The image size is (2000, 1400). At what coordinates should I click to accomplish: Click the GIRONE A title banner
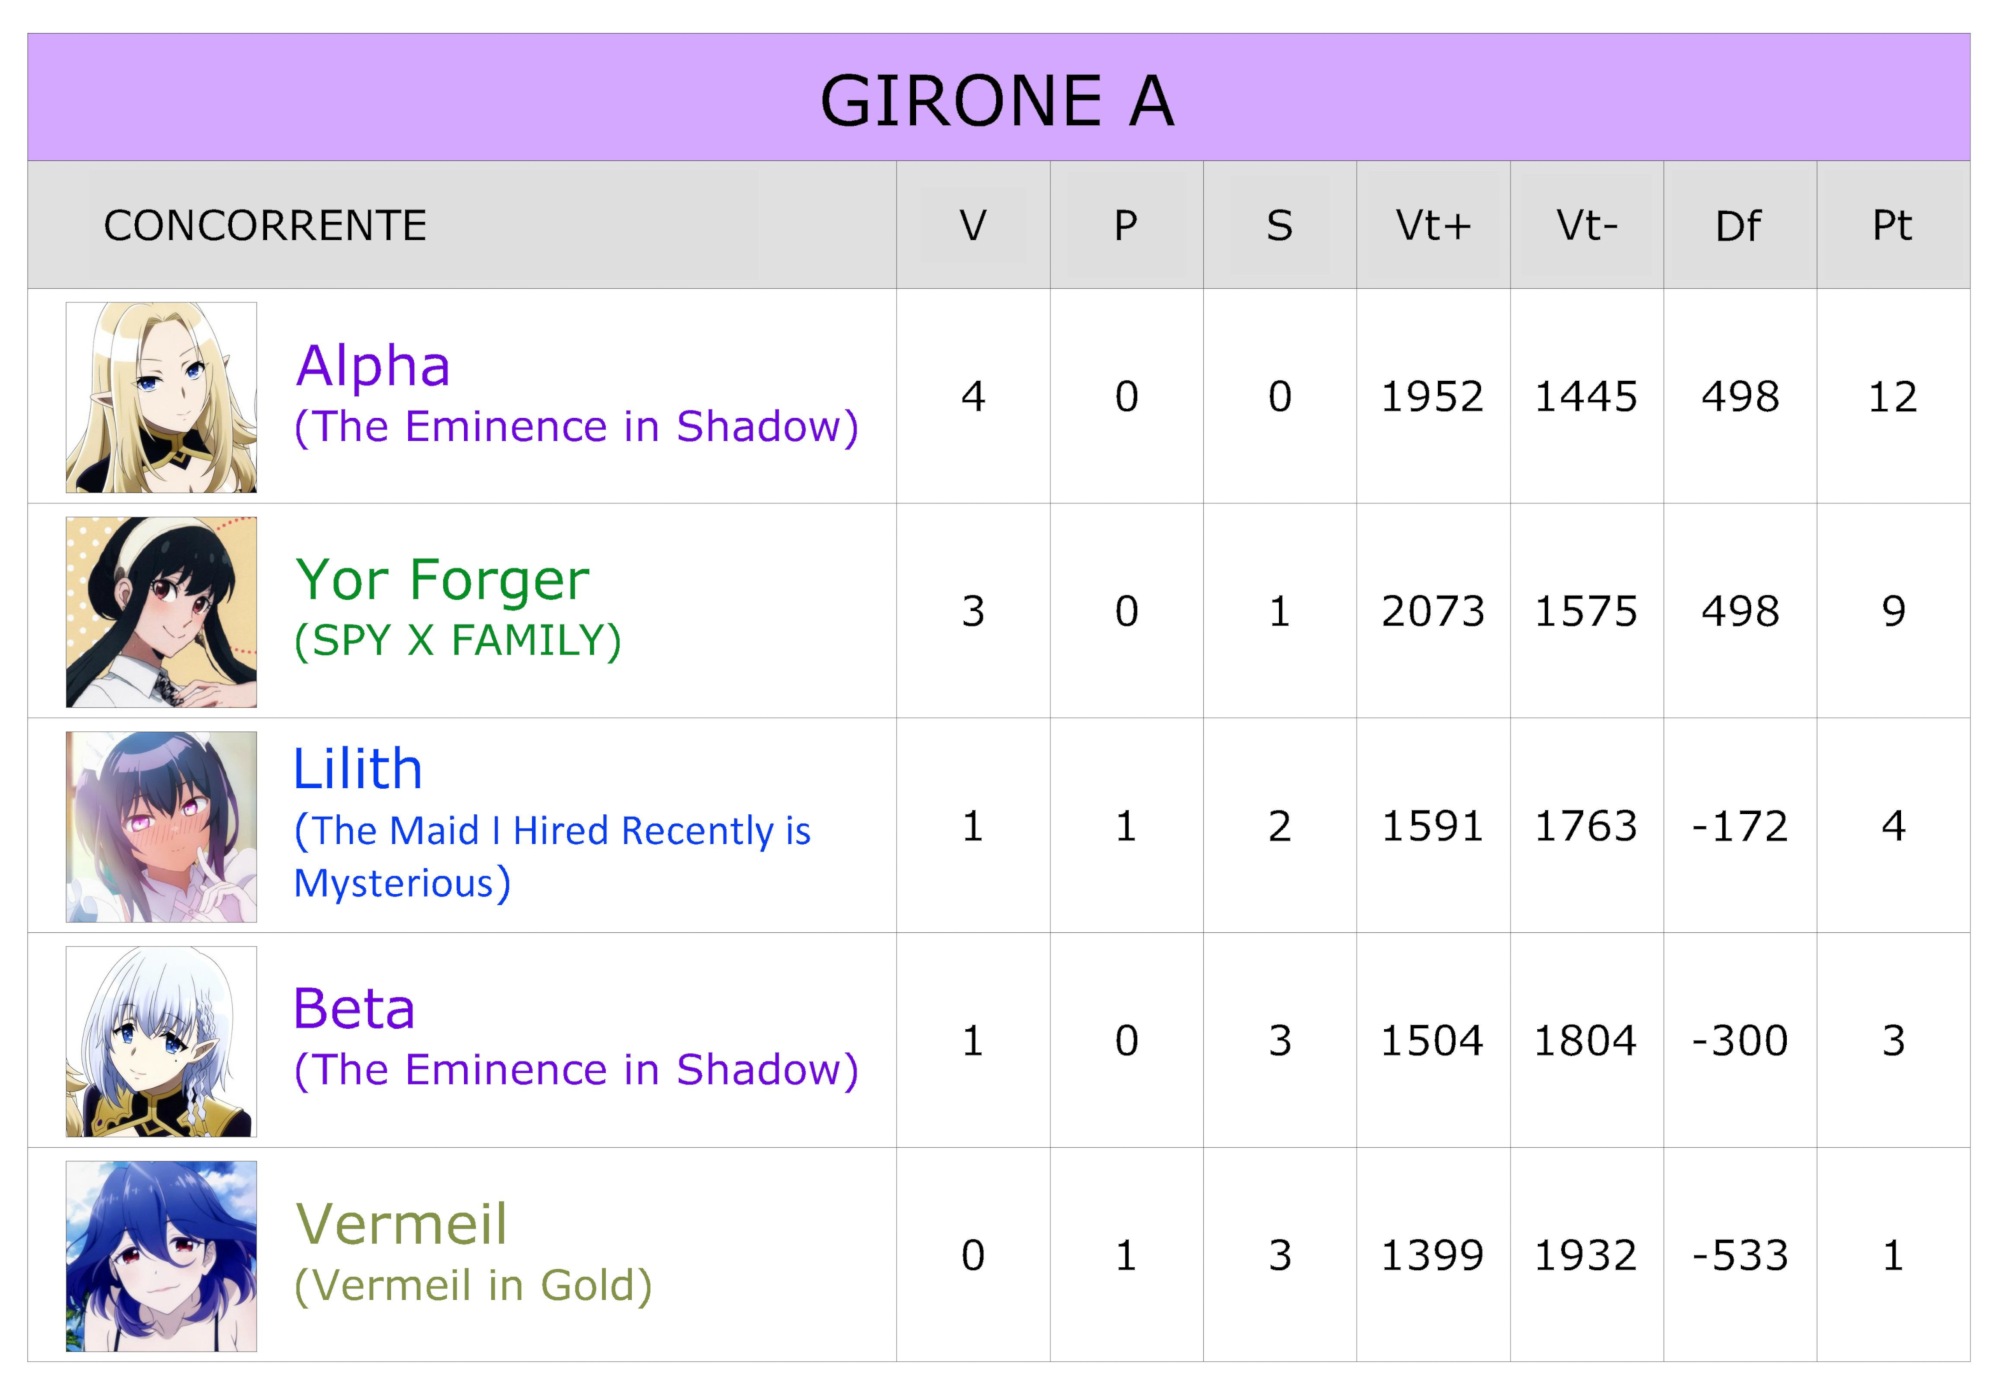click(x=998, y=97)
